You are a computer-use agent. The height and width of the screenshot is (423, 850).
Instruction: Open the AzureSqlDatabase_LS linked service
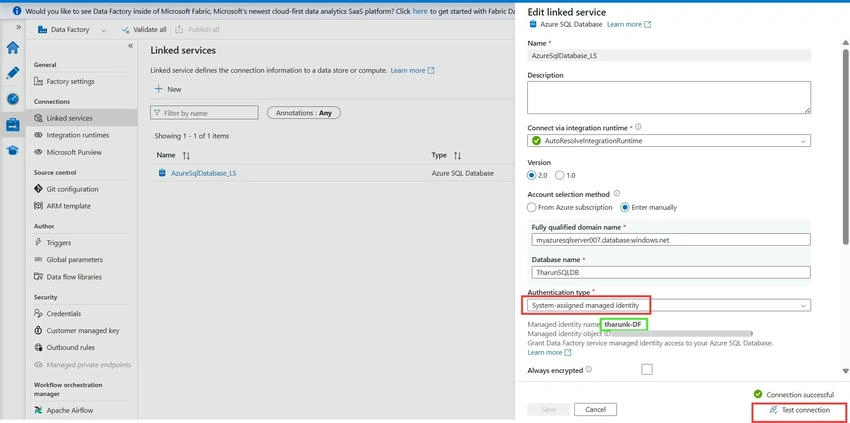(204, 174)
